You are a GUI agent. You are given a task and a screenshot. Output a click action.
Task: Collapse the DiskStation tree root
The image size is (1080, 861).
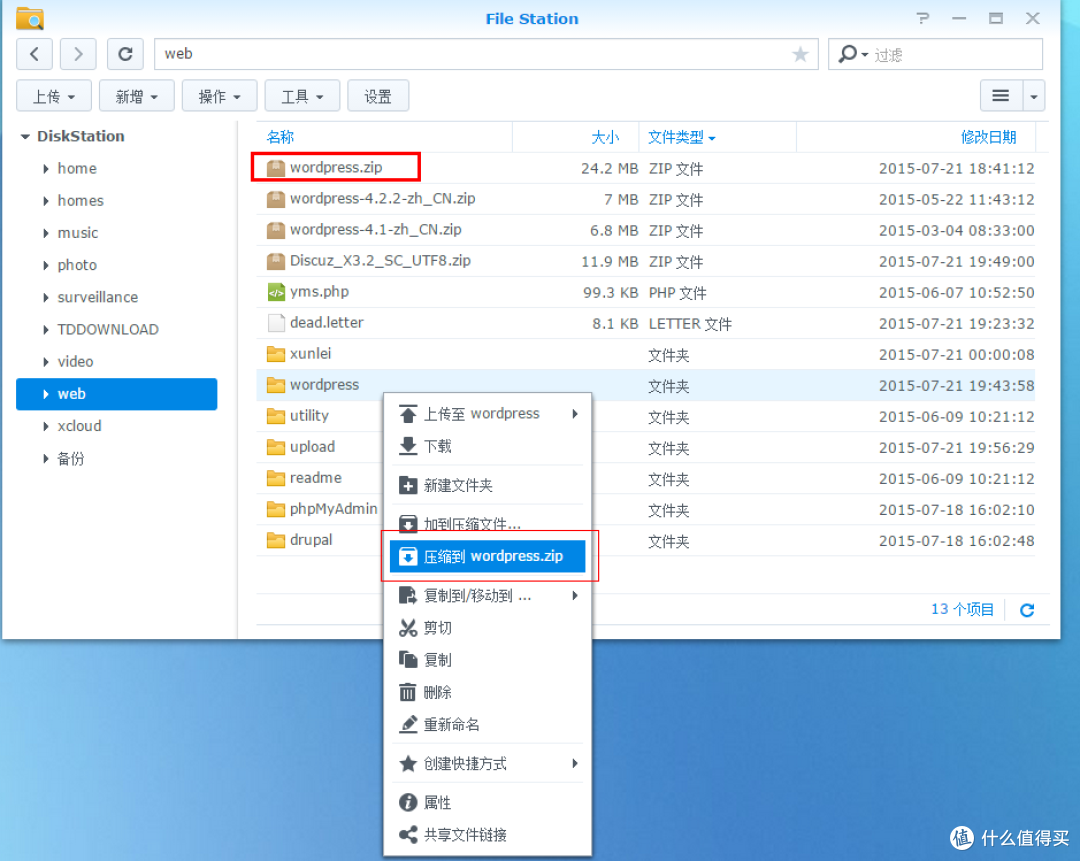pyautogui.click(x=25, y=136)
